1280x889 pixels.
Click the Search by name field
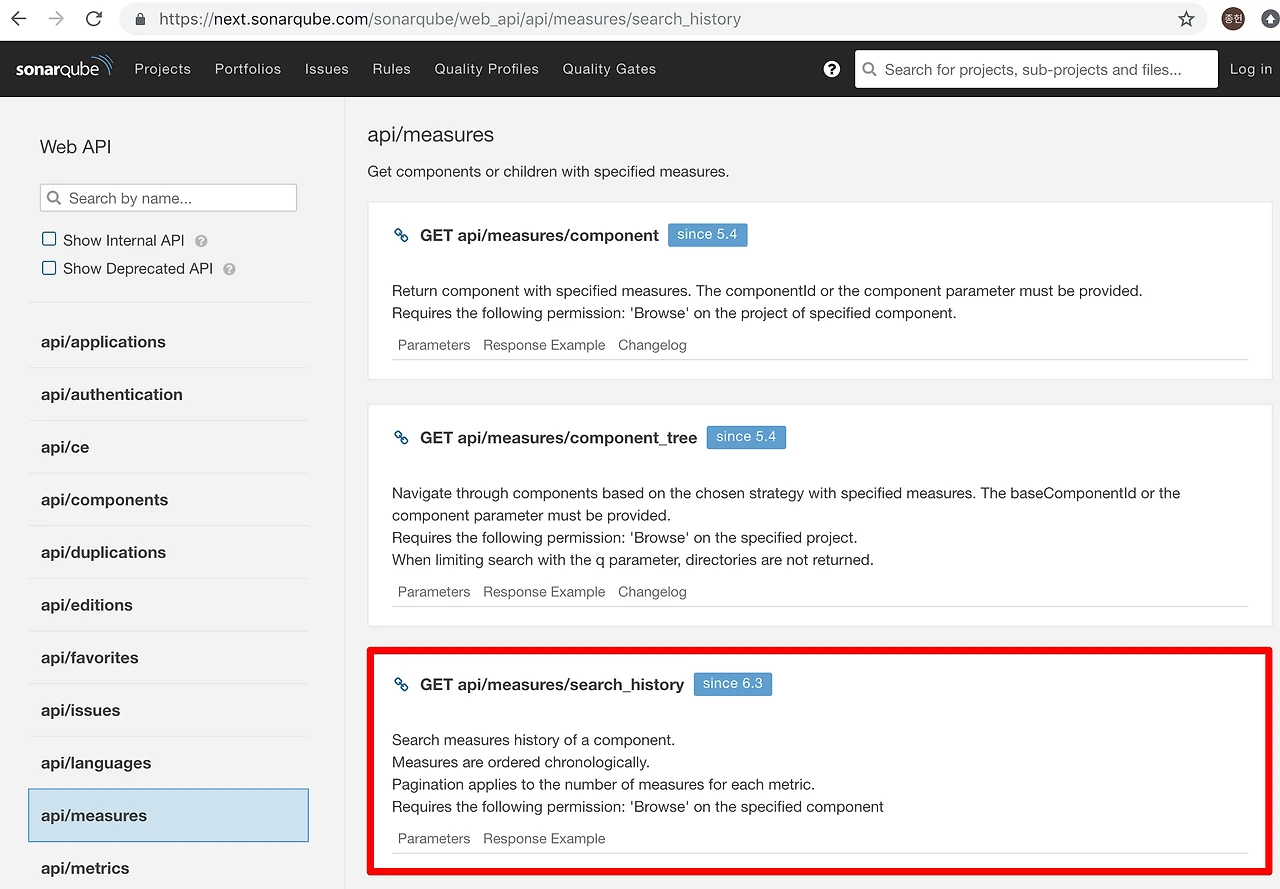pyautogui.click(x=168, y=198)
